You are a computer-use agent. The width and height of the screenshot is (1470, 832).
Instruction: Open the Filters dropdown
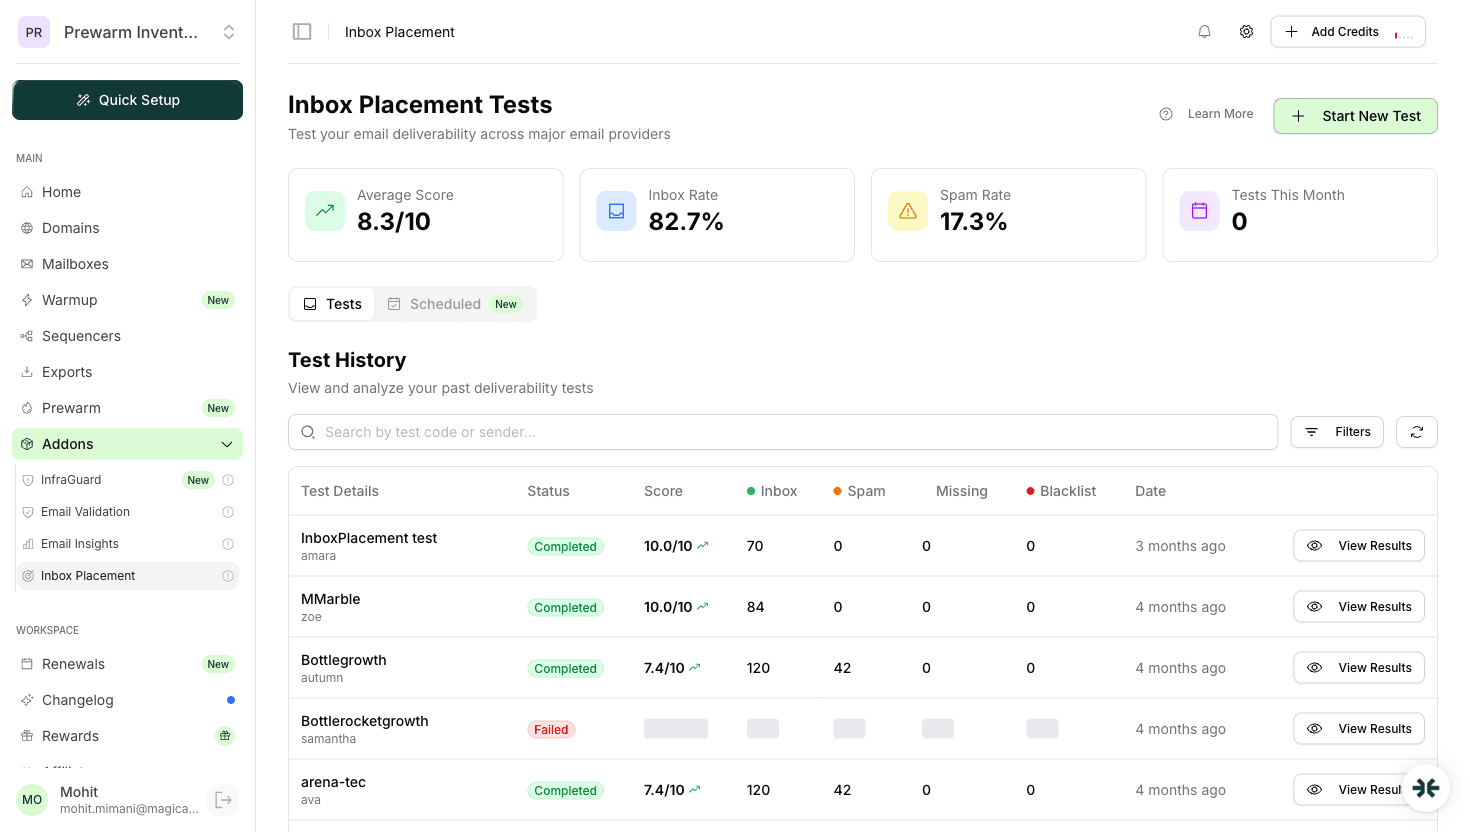coord(1336,431)
